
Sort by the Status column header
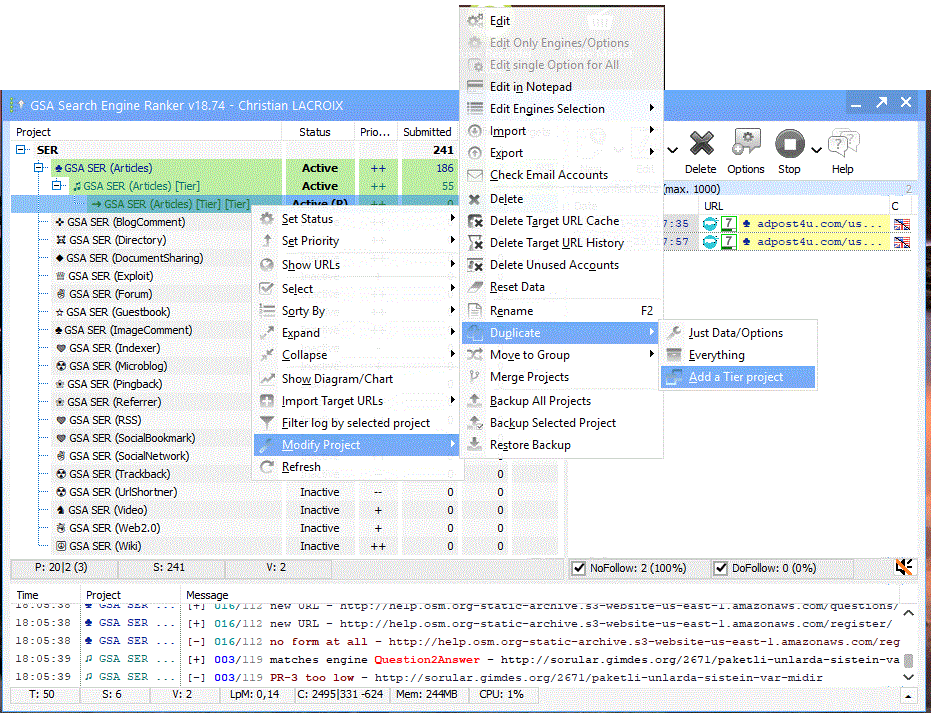[315, 132]
